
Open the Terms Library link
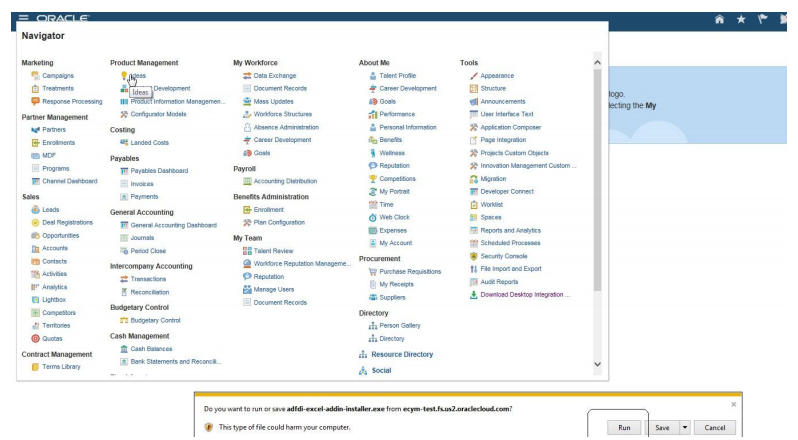(61, 367)
